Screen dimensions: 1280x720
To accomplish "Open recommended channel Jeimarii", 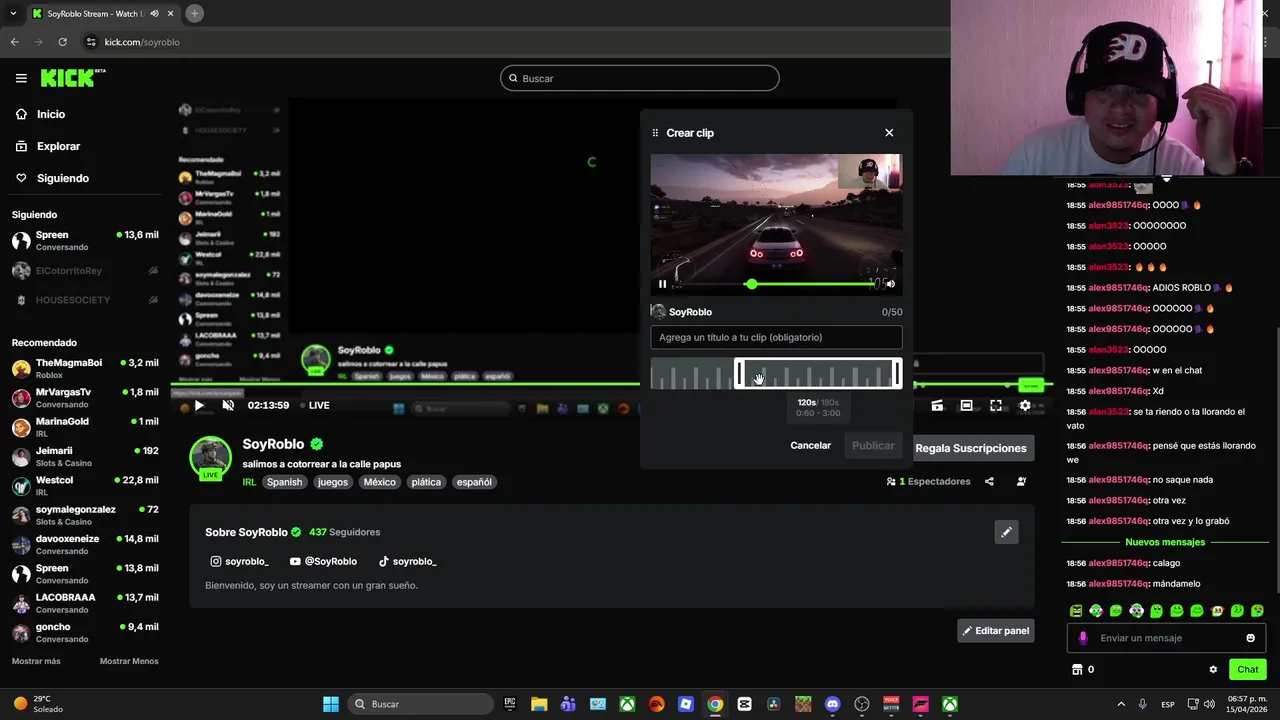I will [x=85, y=456].
